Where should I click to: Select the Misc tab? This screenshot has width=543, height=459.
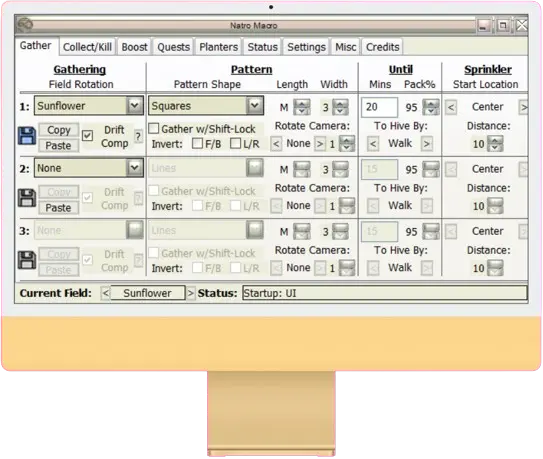pyautogui.click(x=346, y=47)
